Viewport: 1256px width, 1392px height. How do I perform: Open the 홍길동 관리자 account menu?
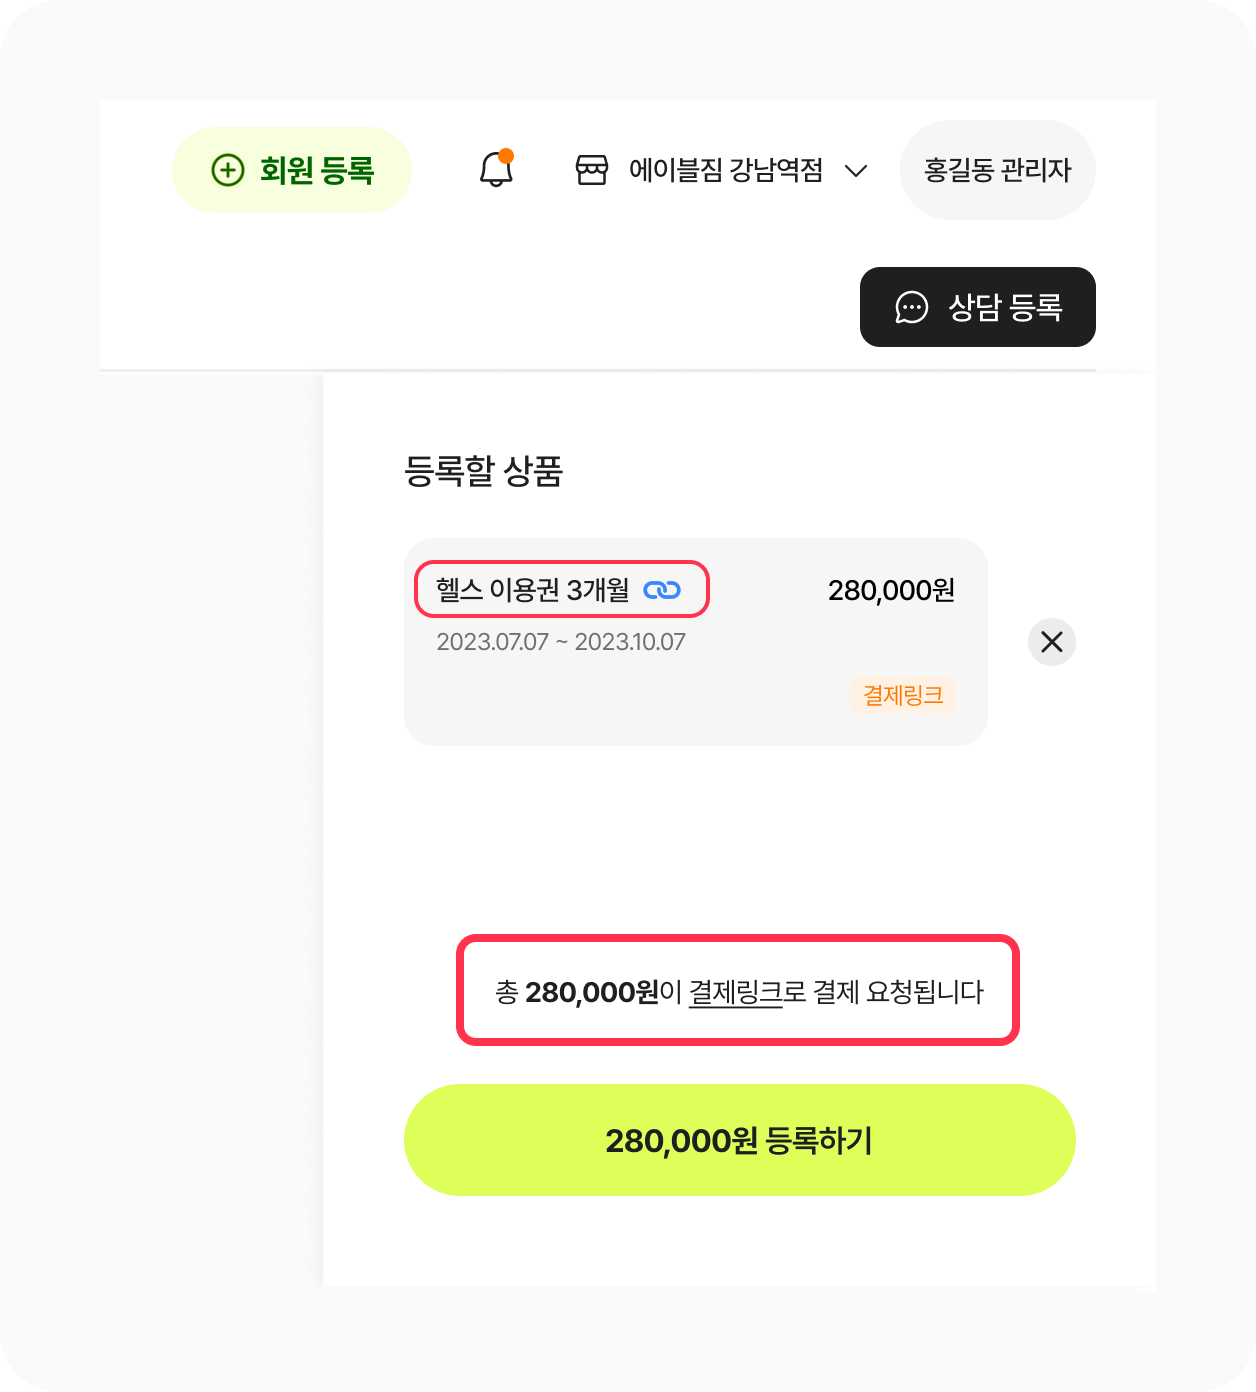pyautogui.click(x=997, y=170)
